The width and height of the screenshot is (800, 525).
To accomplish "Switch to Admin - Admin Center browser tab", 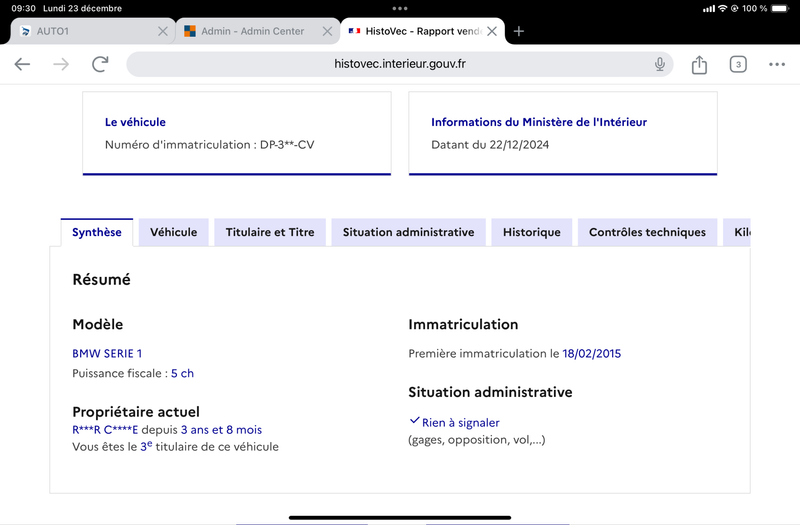I will tap(258, 31).
